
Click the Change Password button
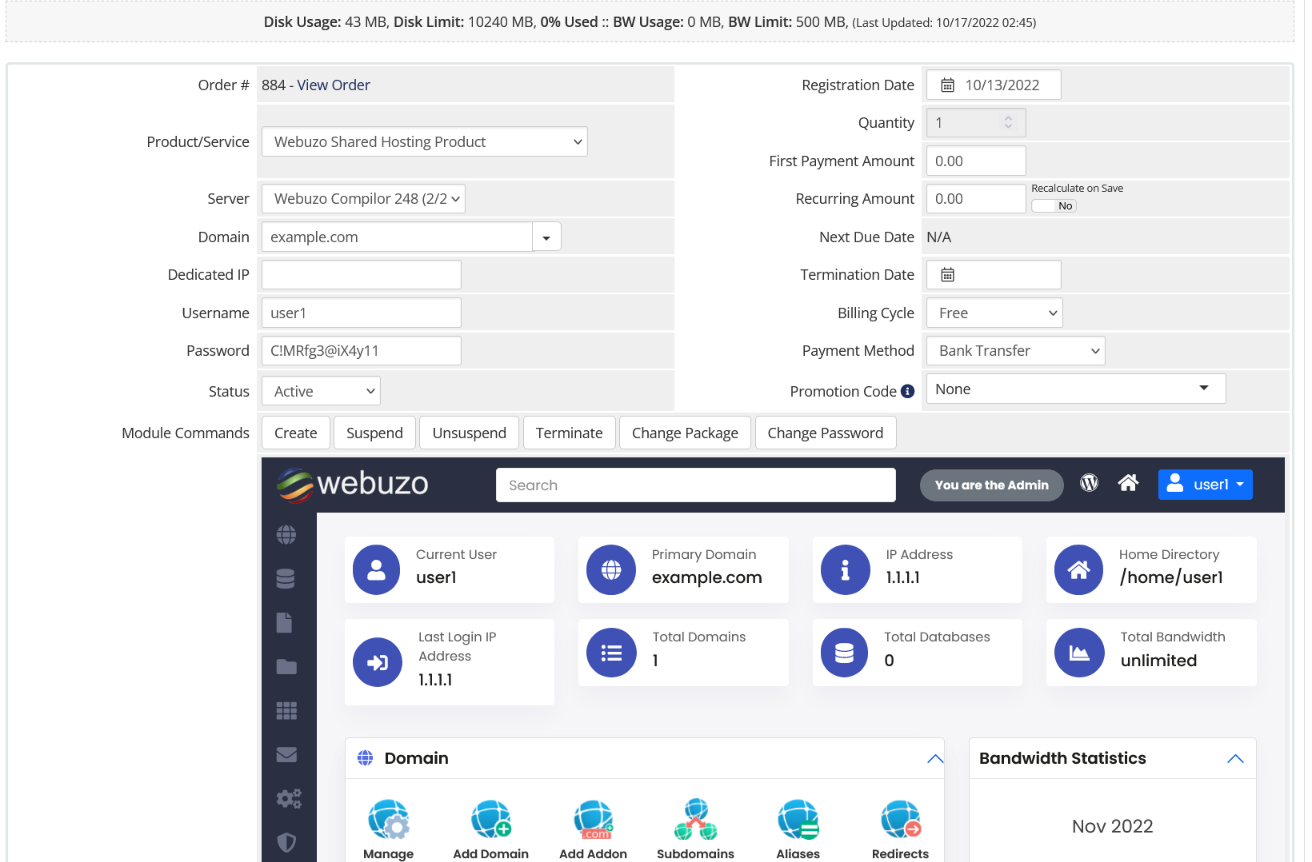tap(825, 433)
